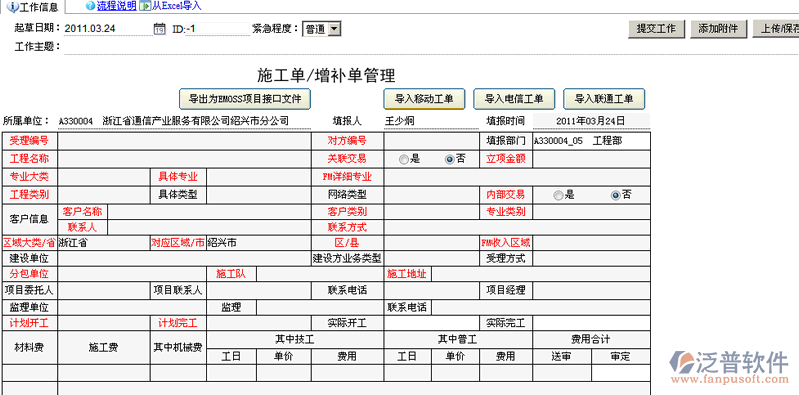Image resolution: width=799 pixels, height=395 pixels.
Task: Open the 紧急程度 dropdown
Action: tap(322, 29)
